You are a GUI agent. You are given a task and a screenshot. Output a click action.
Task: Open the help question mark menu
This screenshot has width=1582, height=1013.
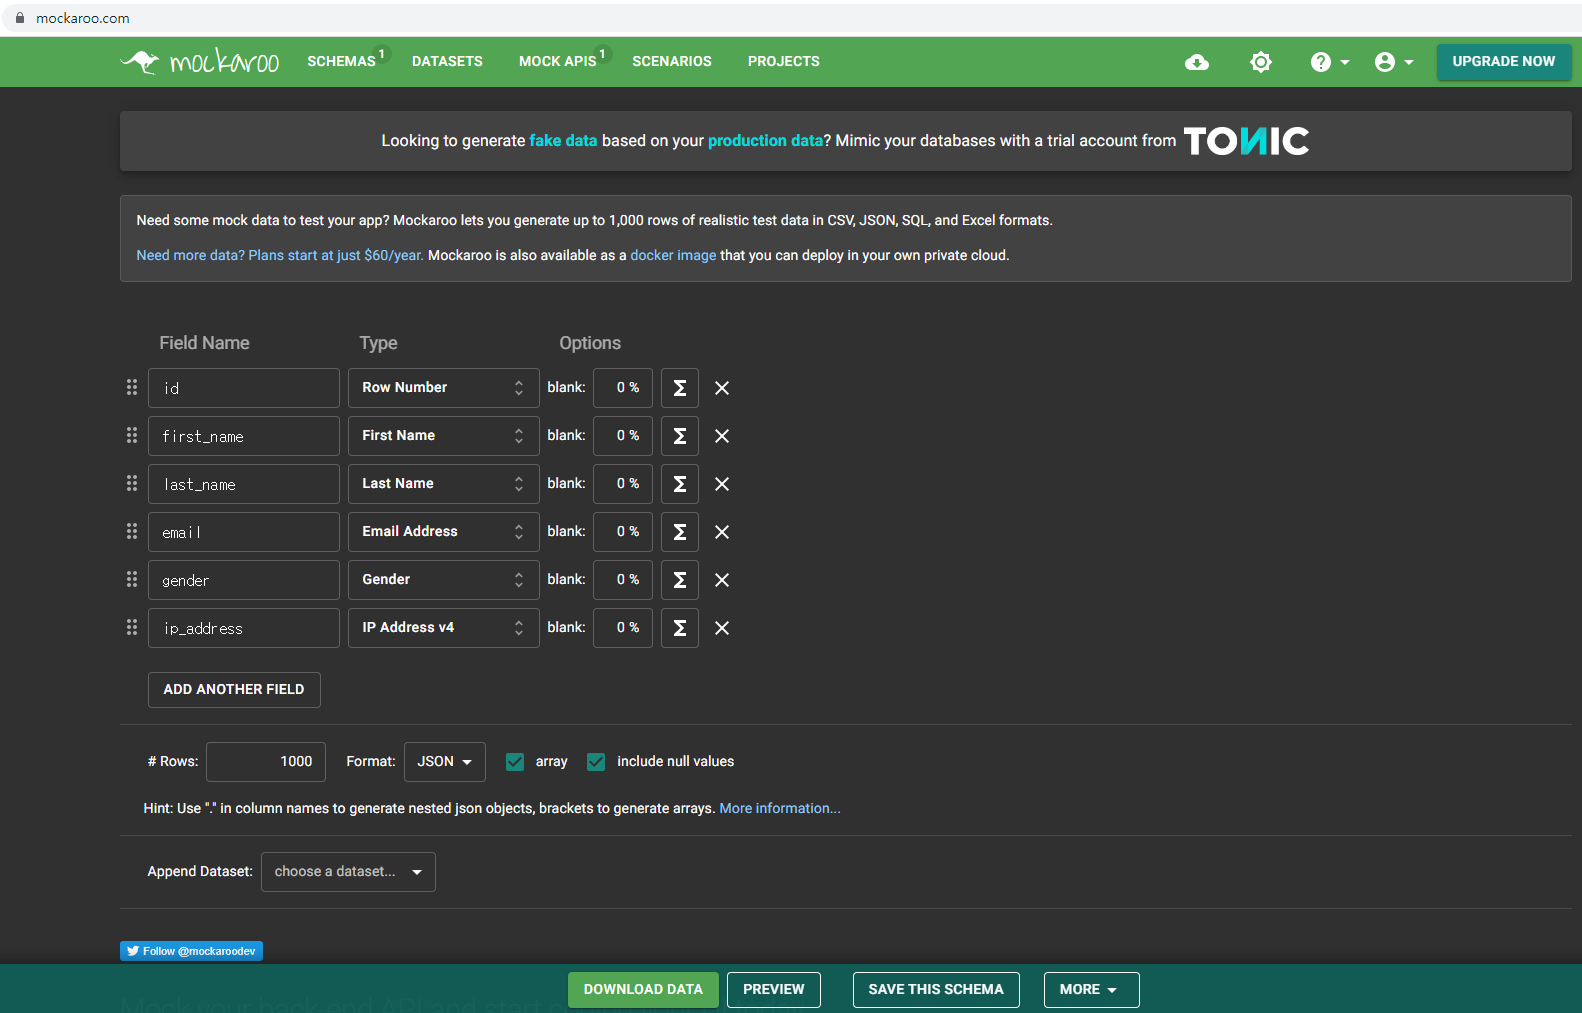(1329, 62)
